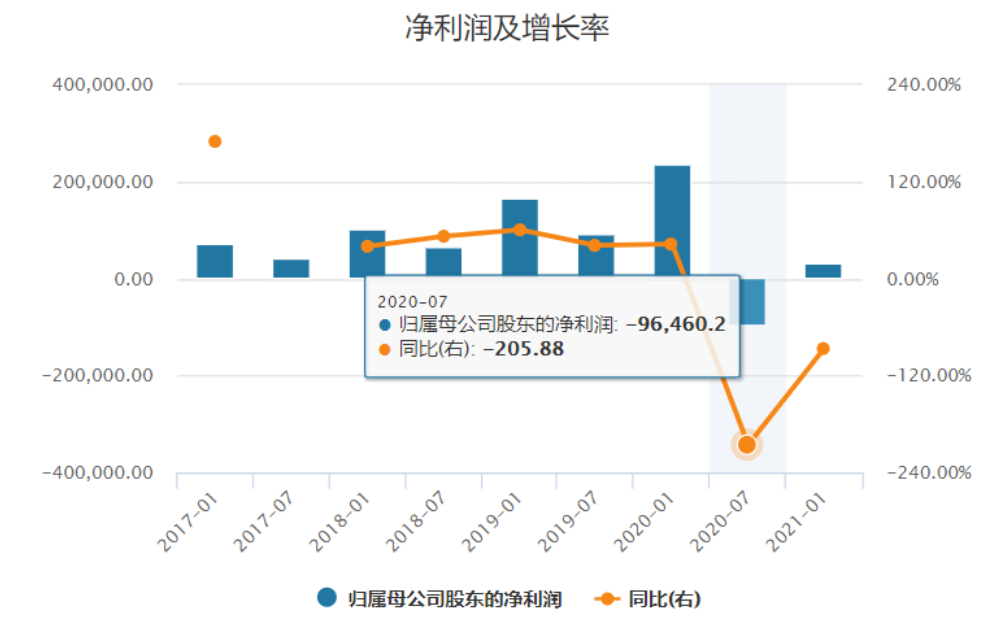Click the highlighted orange point at 2020-07
This screenshot has height=627, width=996.
747,445
